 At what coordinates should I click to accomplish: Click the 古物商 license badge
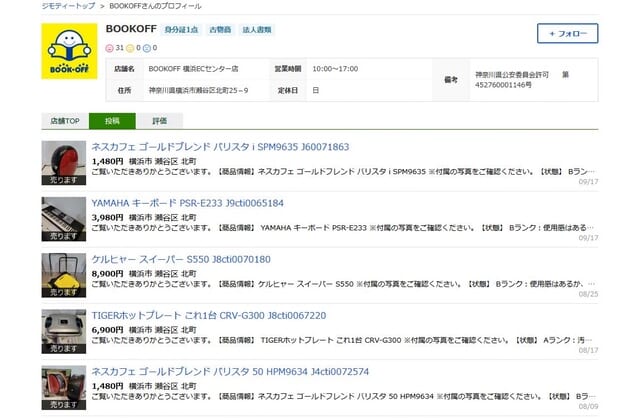pyautogui.click(x=220, y=30)
